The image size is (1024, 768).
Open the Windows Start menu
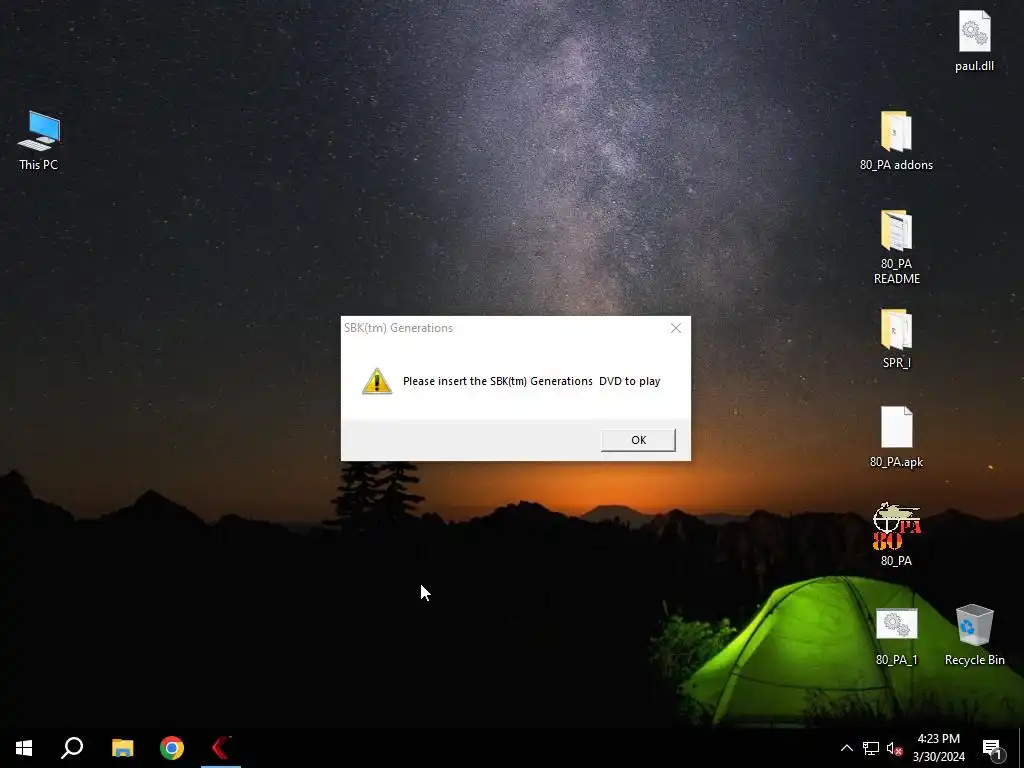tap(24, 748)
